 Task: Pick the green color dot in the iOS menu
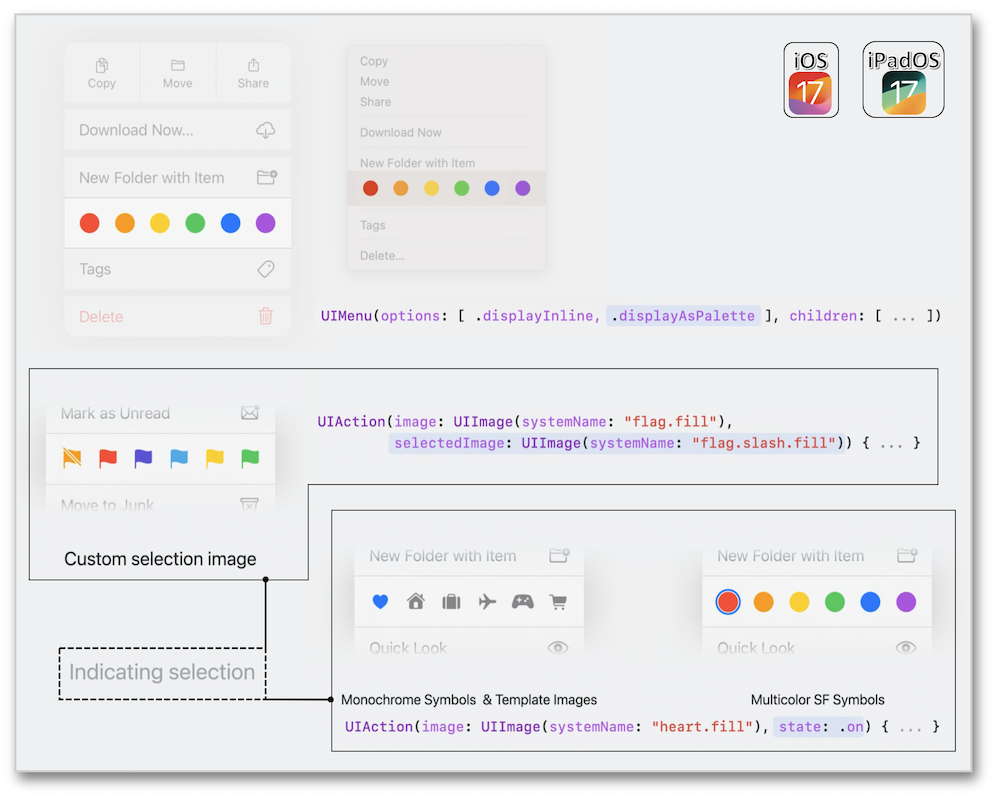[x=195, y=223]
